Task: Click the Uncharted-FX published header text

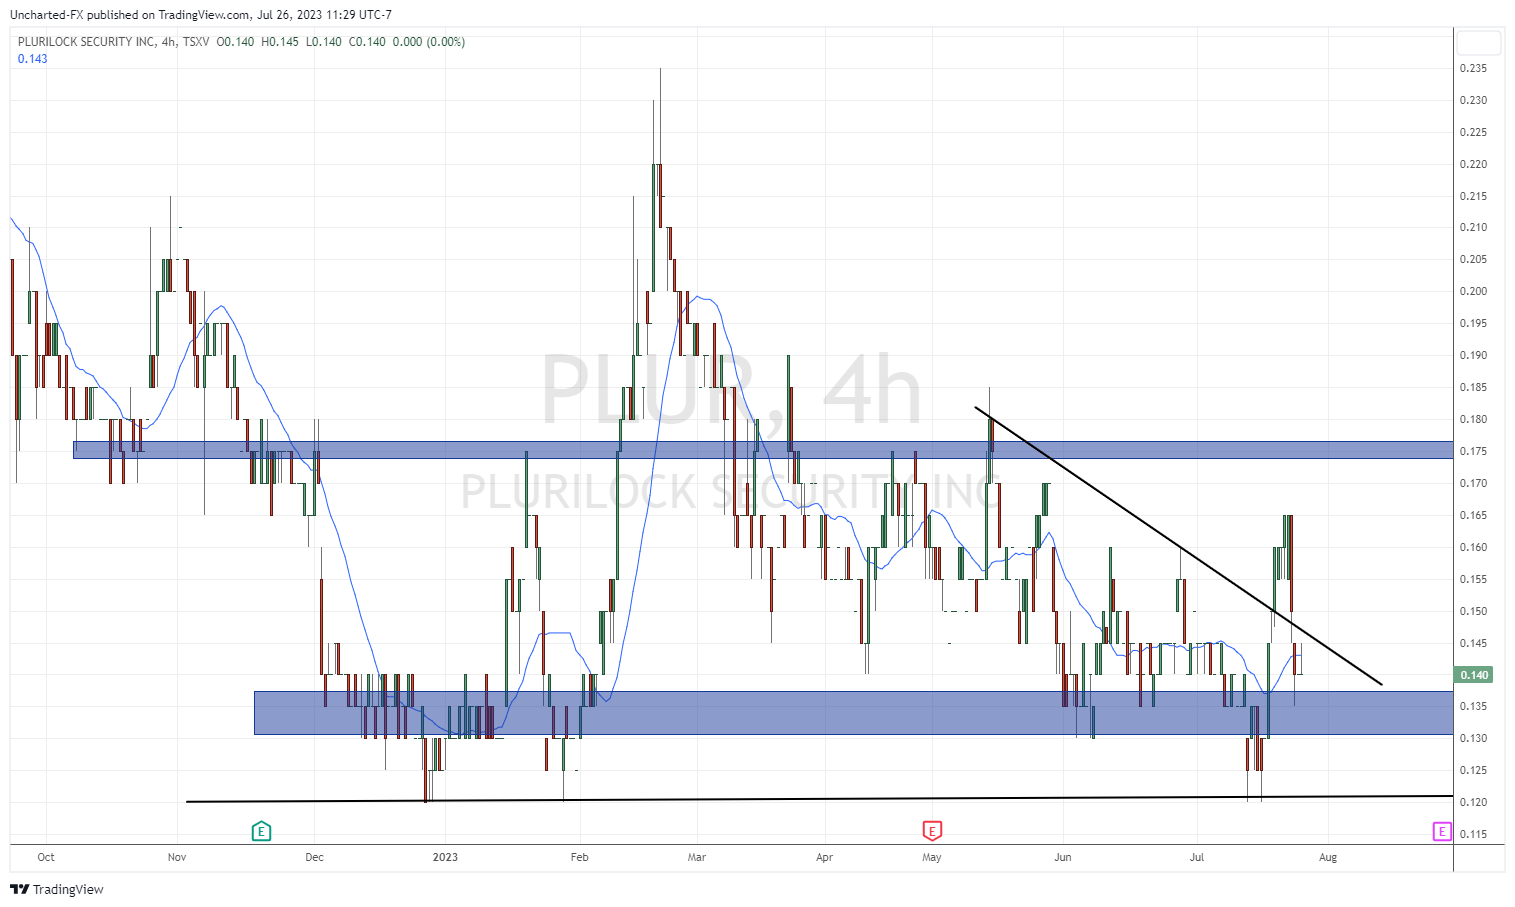Action: point(200,15)
